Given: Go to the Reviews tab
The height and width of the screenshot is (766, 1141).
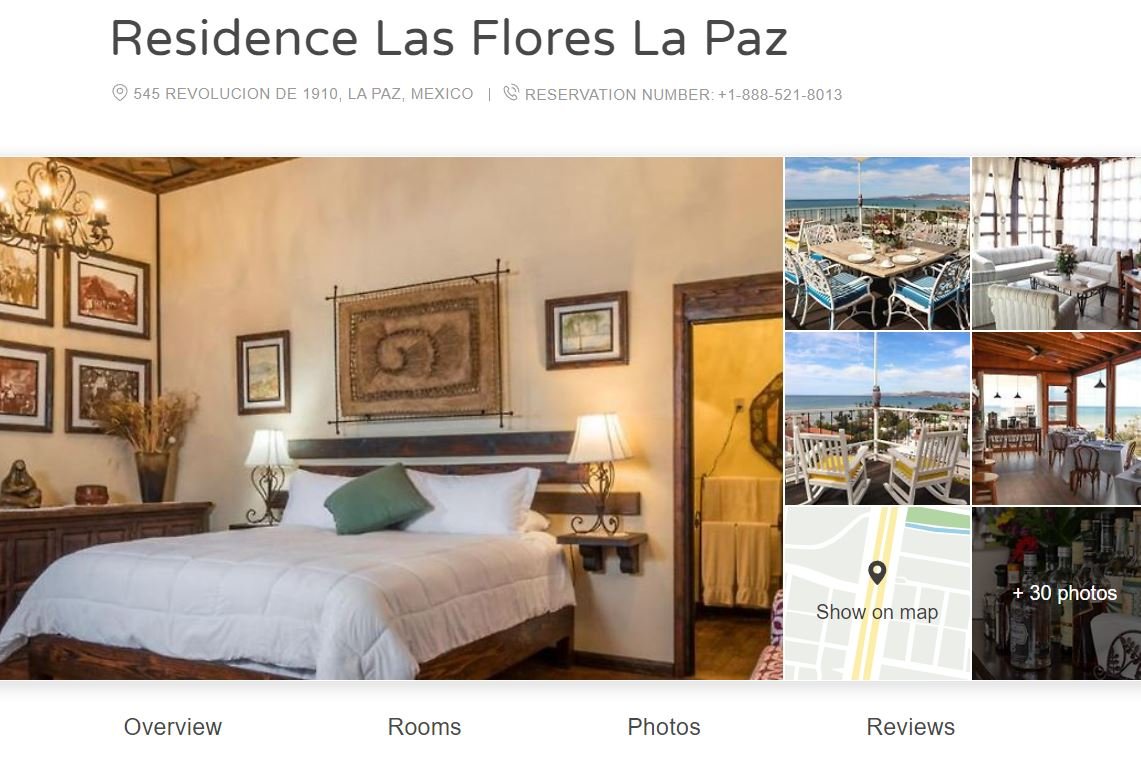Looking at the screenshot, I should point(910,727).
